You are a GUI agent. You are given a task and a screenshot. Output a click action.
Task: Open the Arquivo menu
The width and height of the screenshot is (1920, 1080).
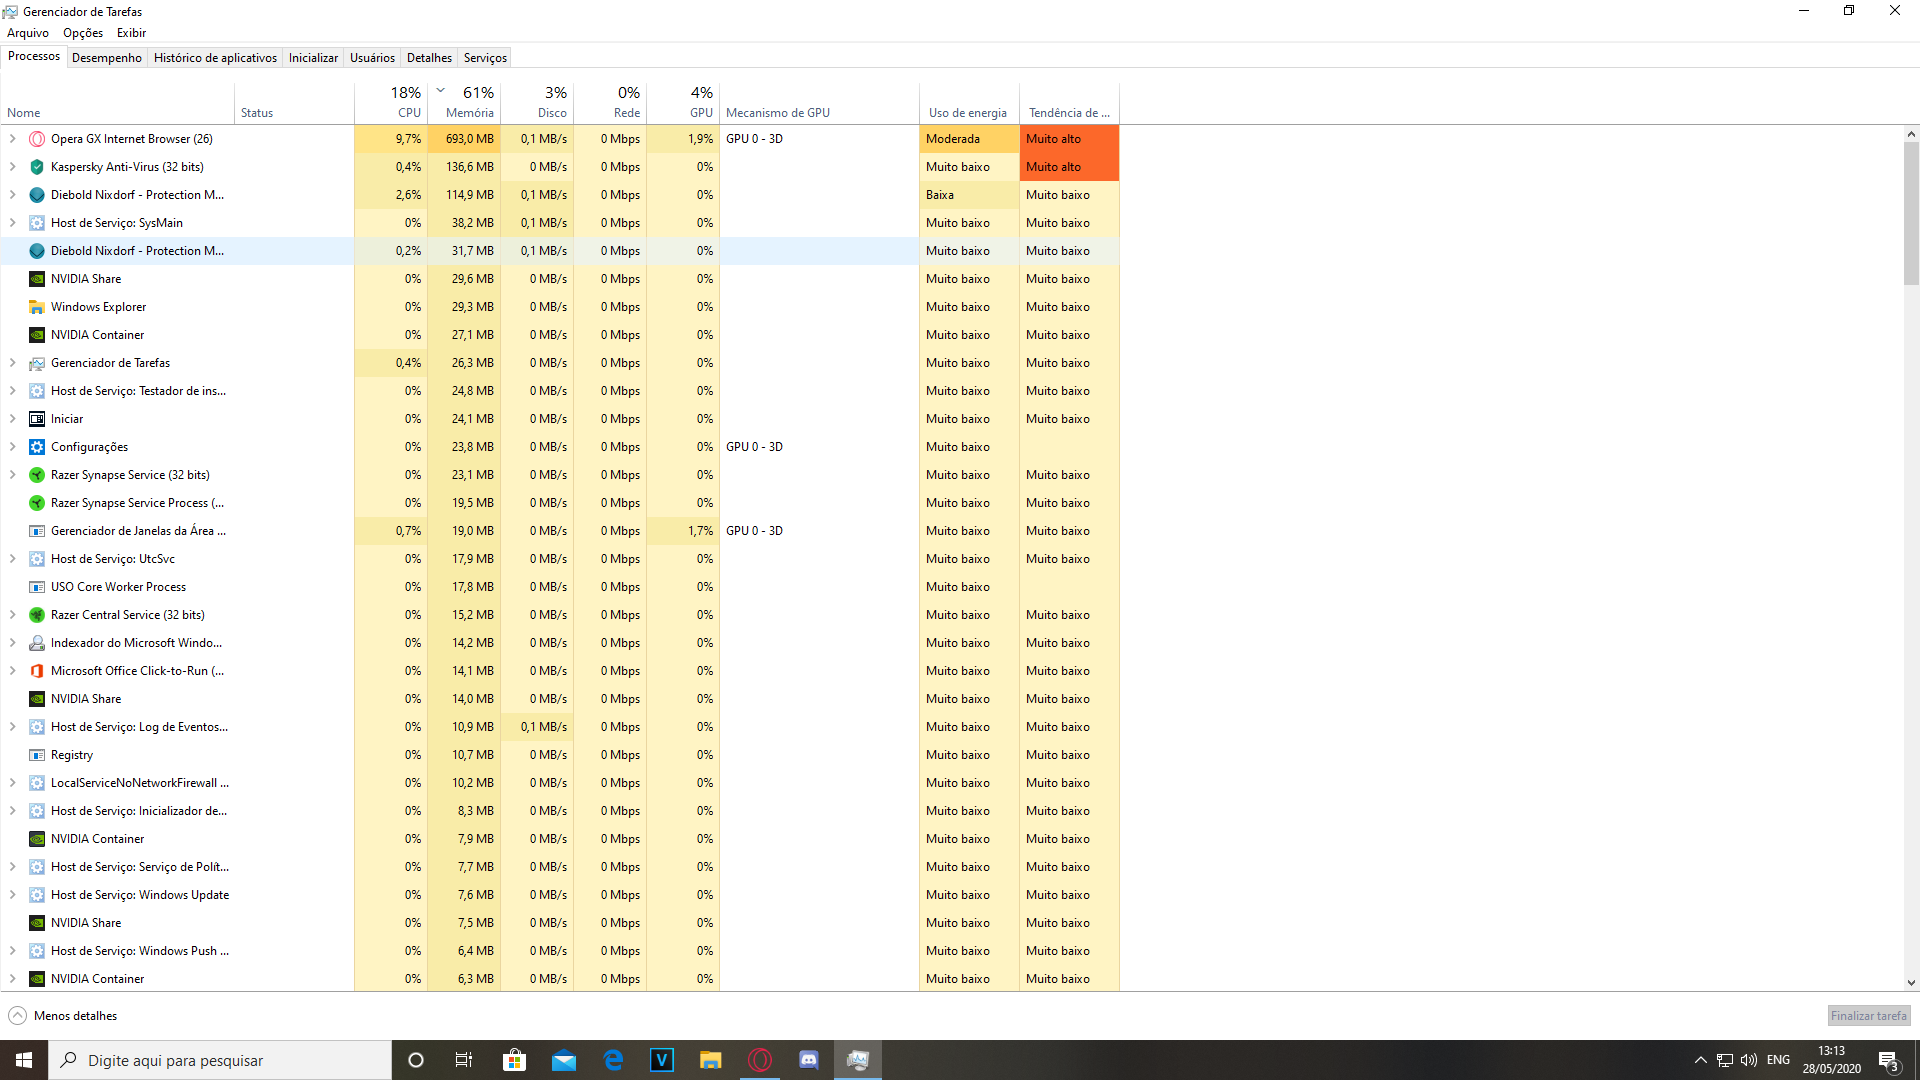pos(28,33)
